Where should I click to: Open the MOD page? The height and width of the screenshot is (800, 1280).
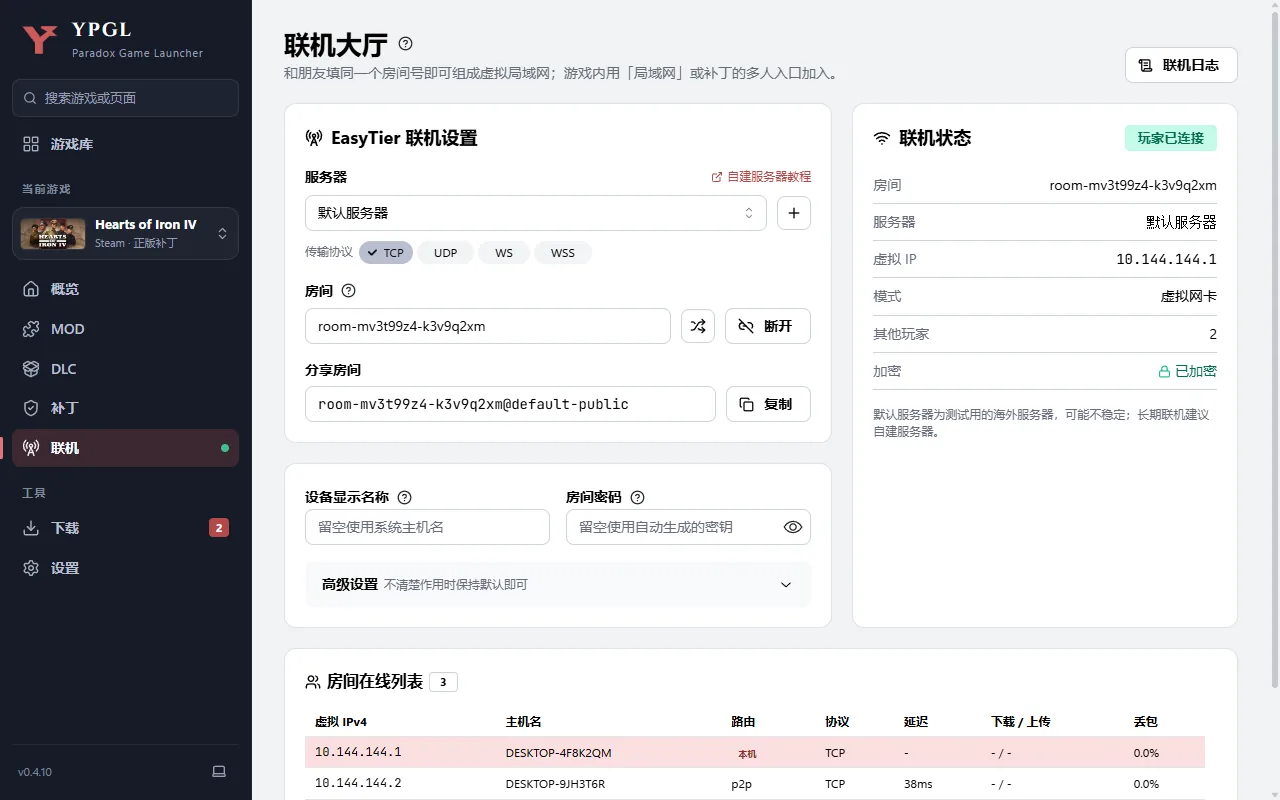pyautogui.click(x=125, y=329)
